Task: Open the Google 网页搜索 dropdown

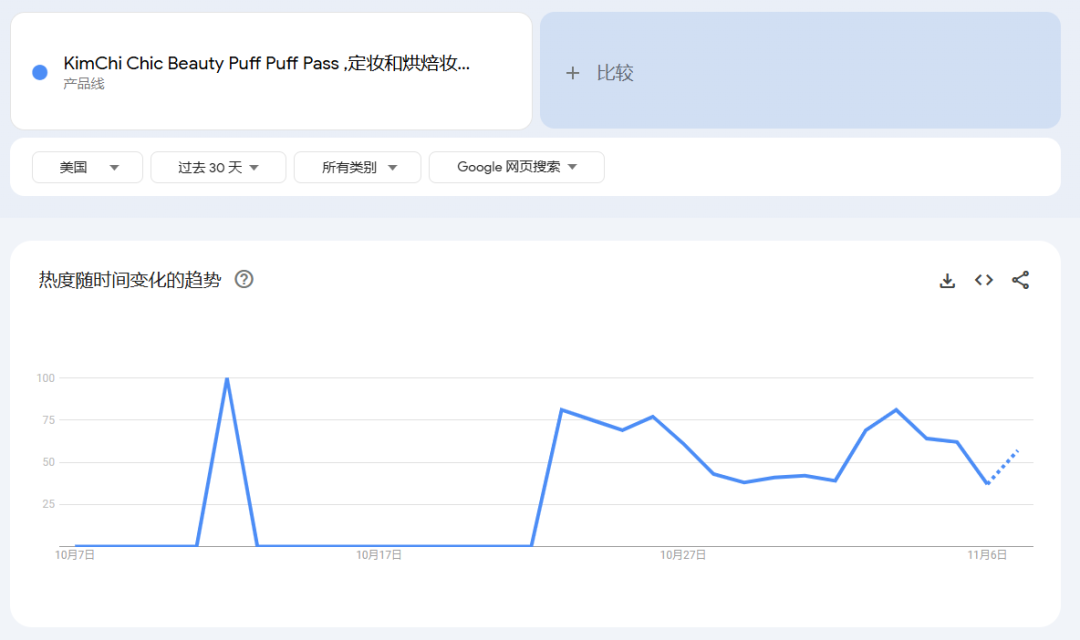Action: 517,167
